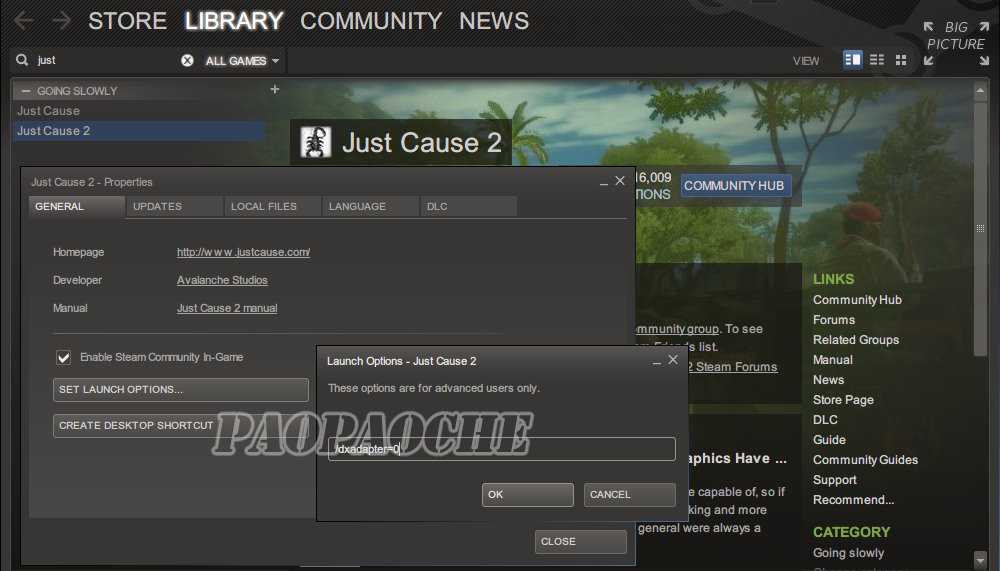Go back with the left arrow
The height and width of the screenshot is (571, 1000).
click(24, 21)
